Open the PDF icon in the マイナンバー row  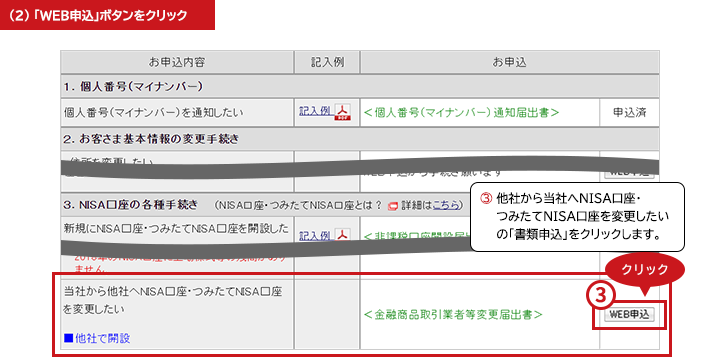[x=342, y=112]
